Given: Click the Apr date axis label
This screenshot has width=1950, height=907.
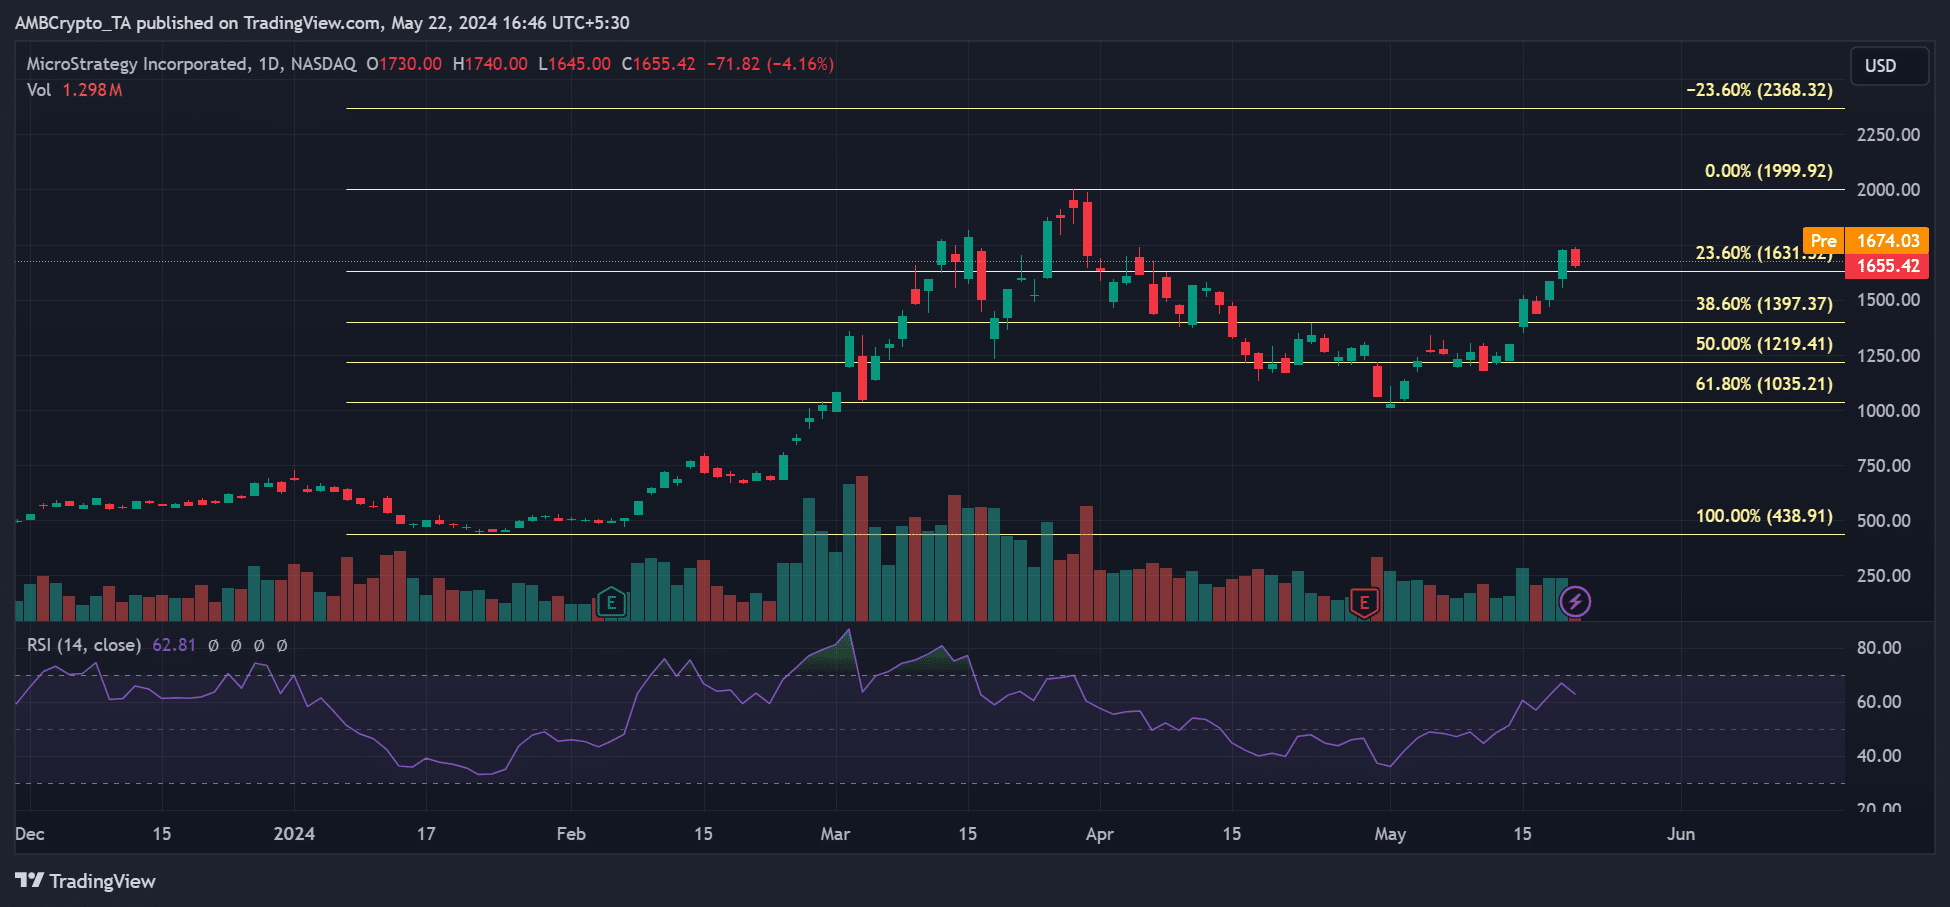Looking at the screenshot, I should 1099,834.
